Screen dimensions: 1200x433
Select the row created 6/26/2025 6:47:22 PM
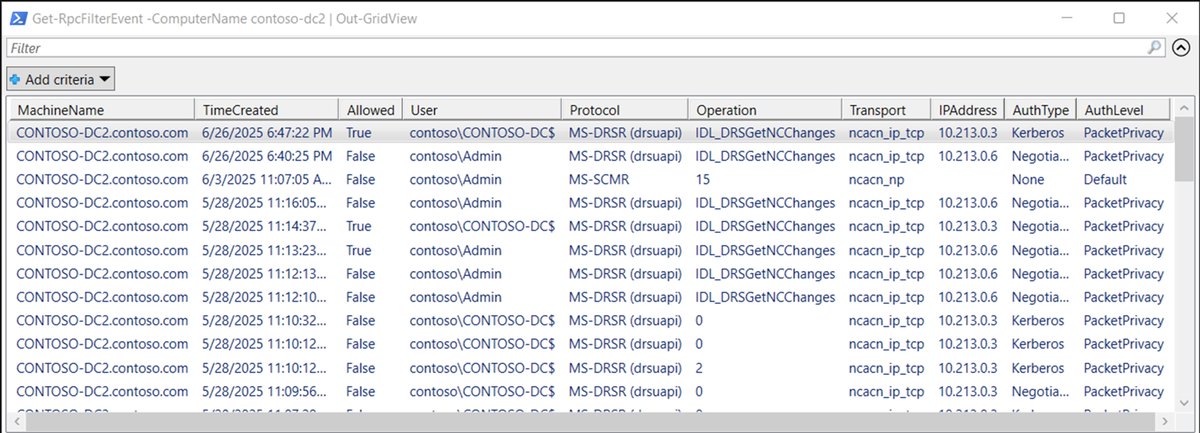click(590, 132)
